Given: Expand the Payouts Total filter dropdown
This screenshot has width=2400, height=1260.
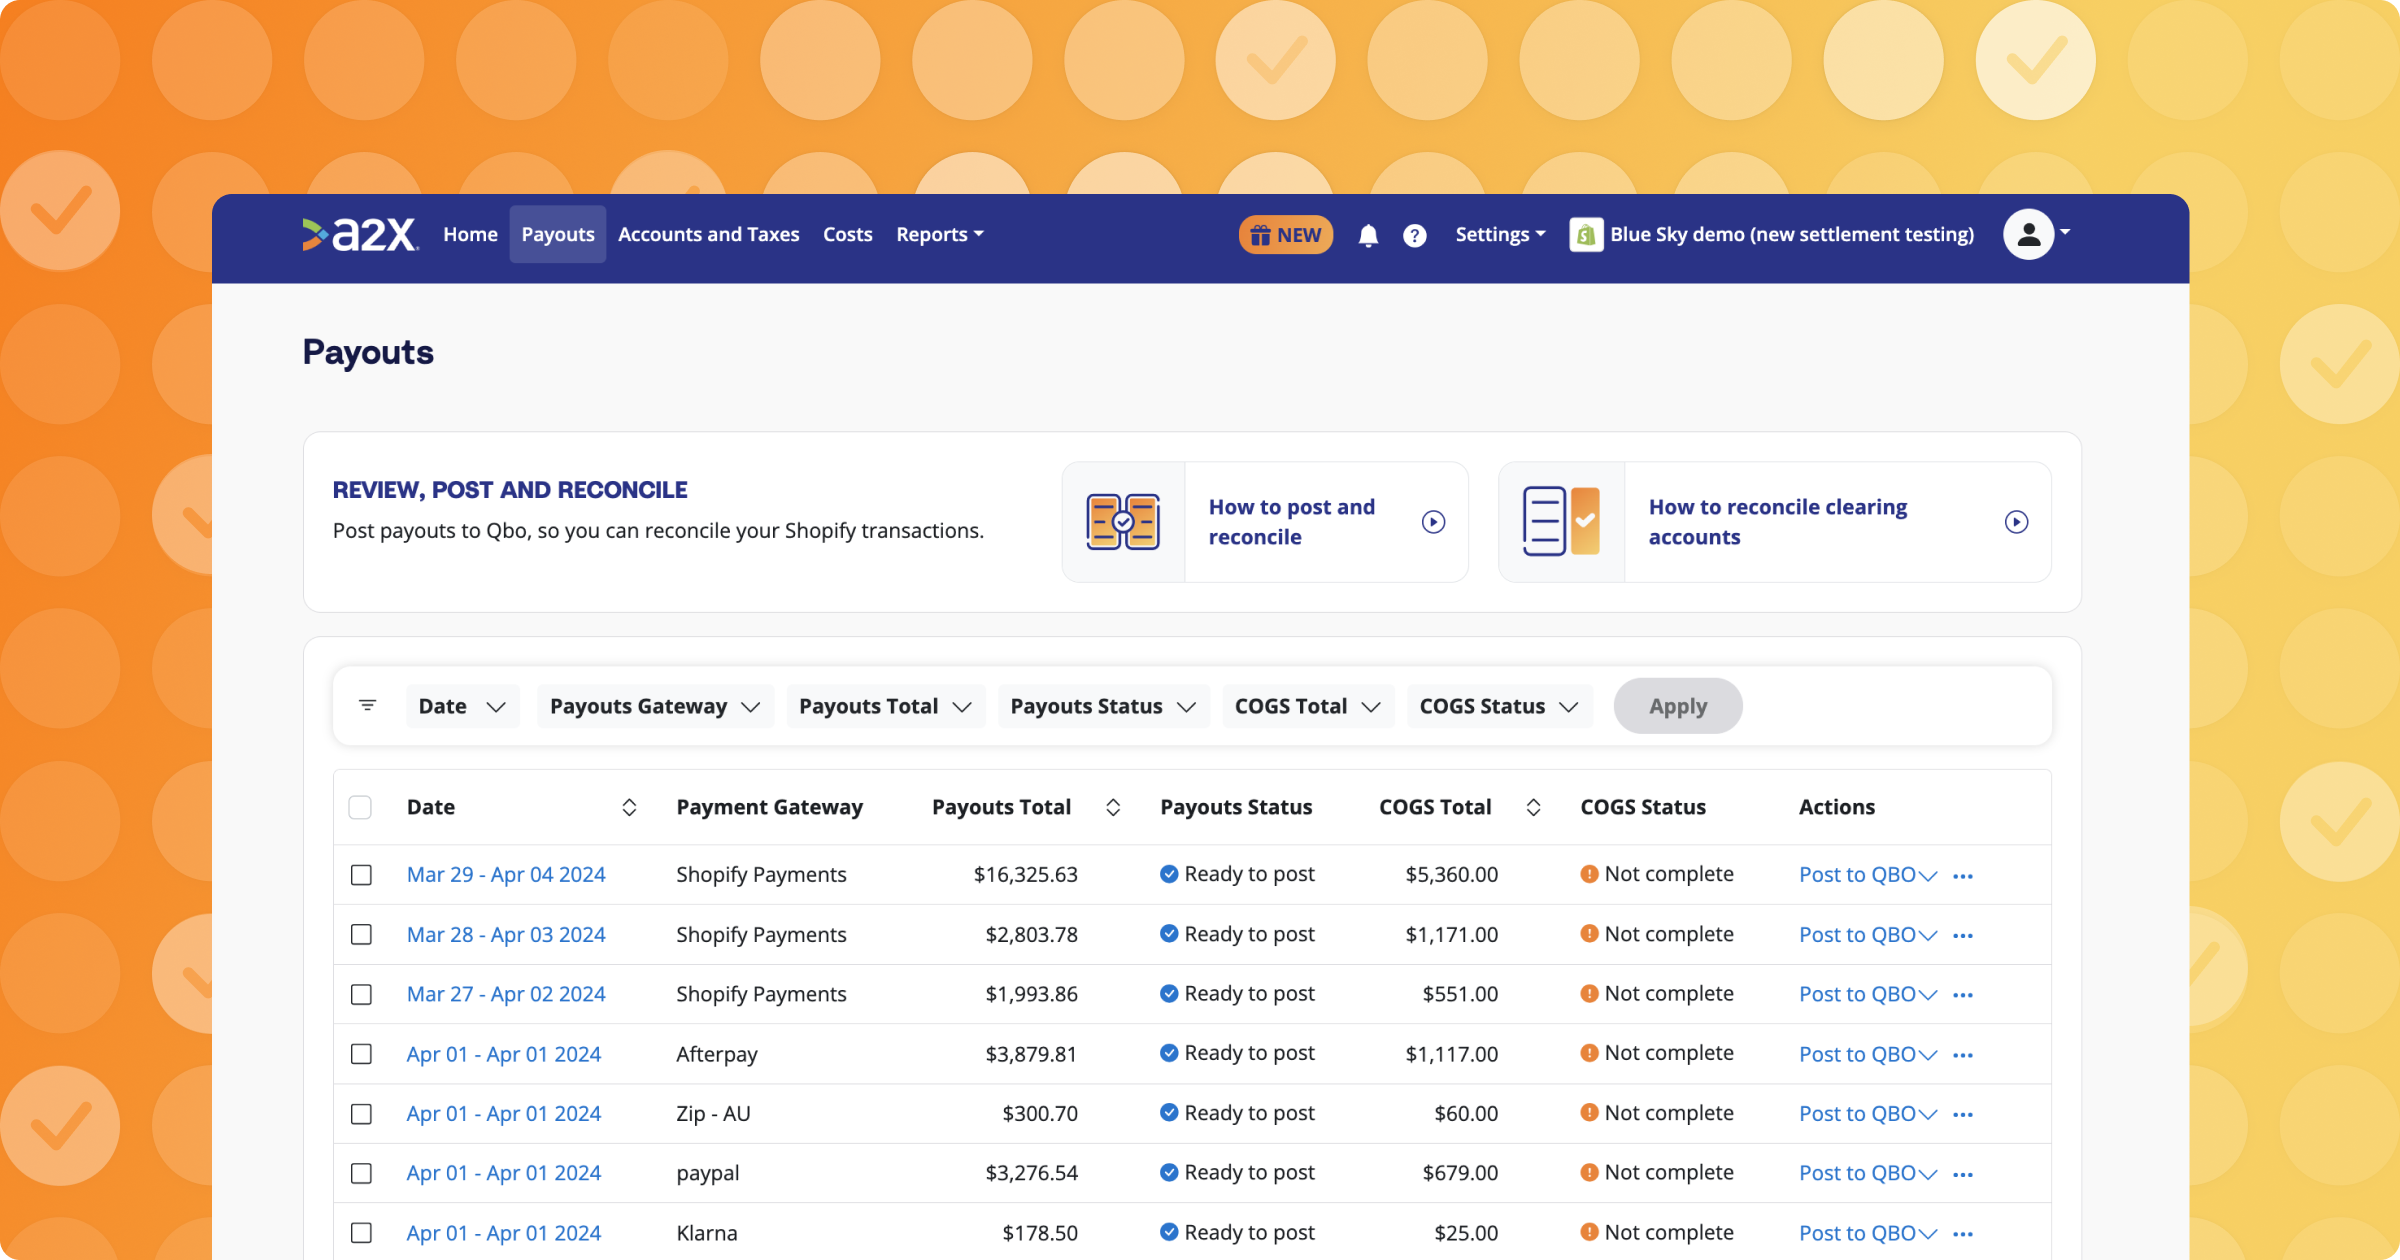Looking at the screenshot, I should [x=885, y=706].
